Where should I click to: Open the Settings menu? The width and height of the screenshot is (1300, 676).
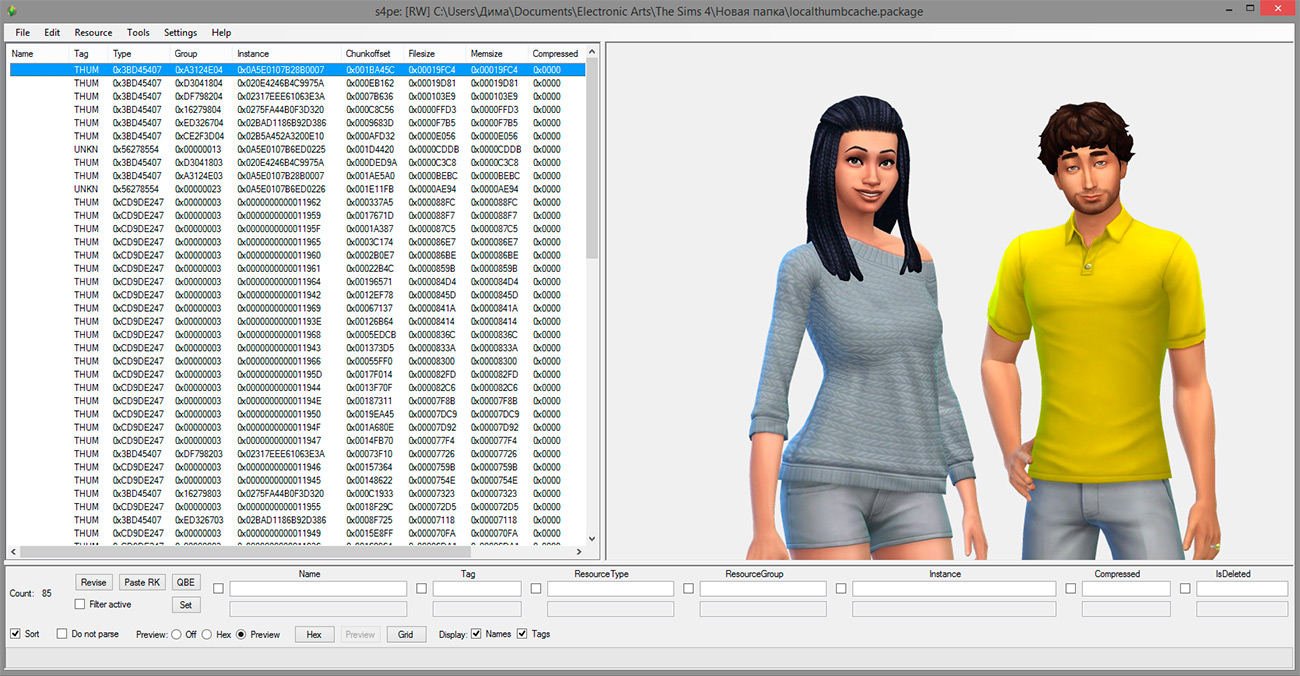[x=180, y=33]
